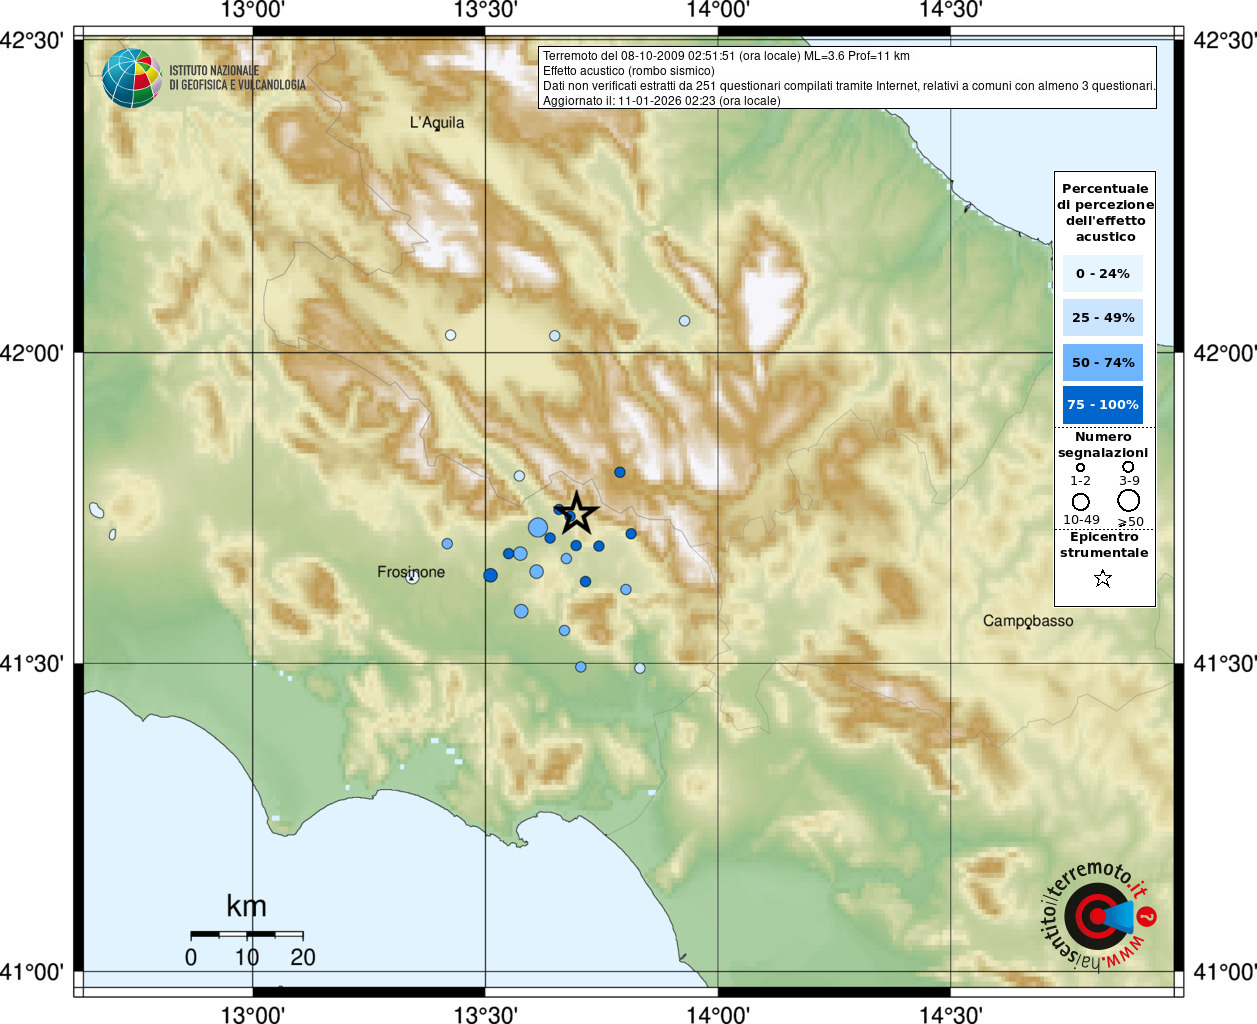Click the 'Terremoto del 08-10-2009' header line
Image resolution: width=1257 pixels, height=1024 pixels.
(726, 56)
